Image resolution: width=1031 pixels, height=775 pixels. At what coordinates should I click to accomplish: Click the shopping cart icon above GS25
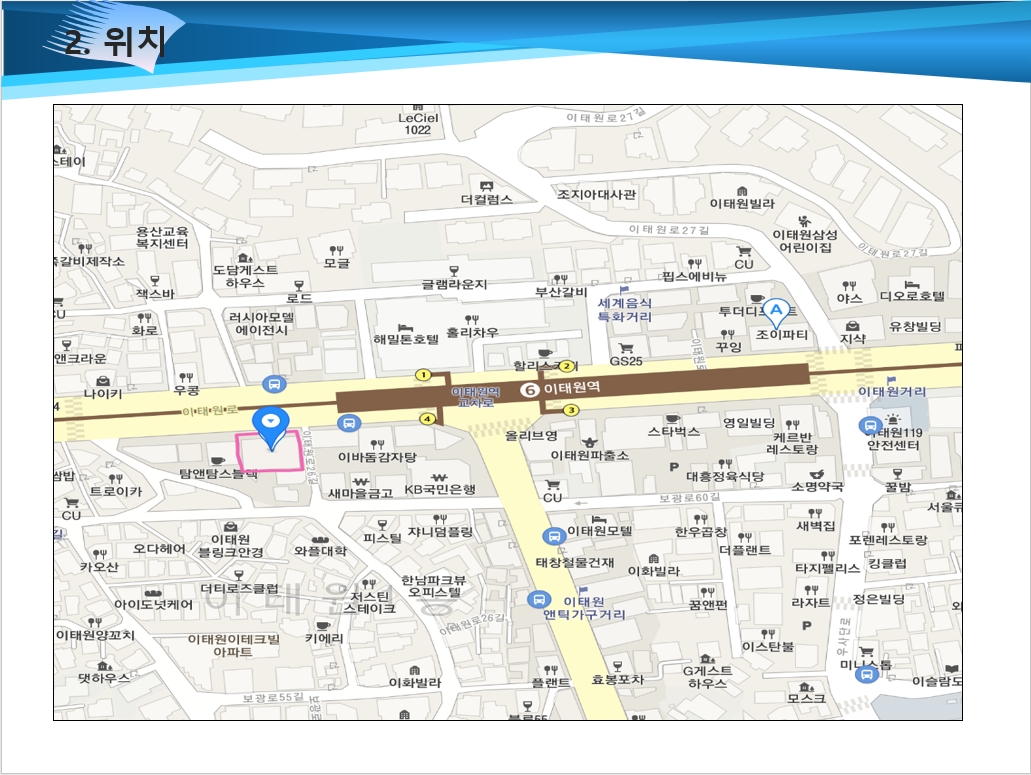coord(626,347)
